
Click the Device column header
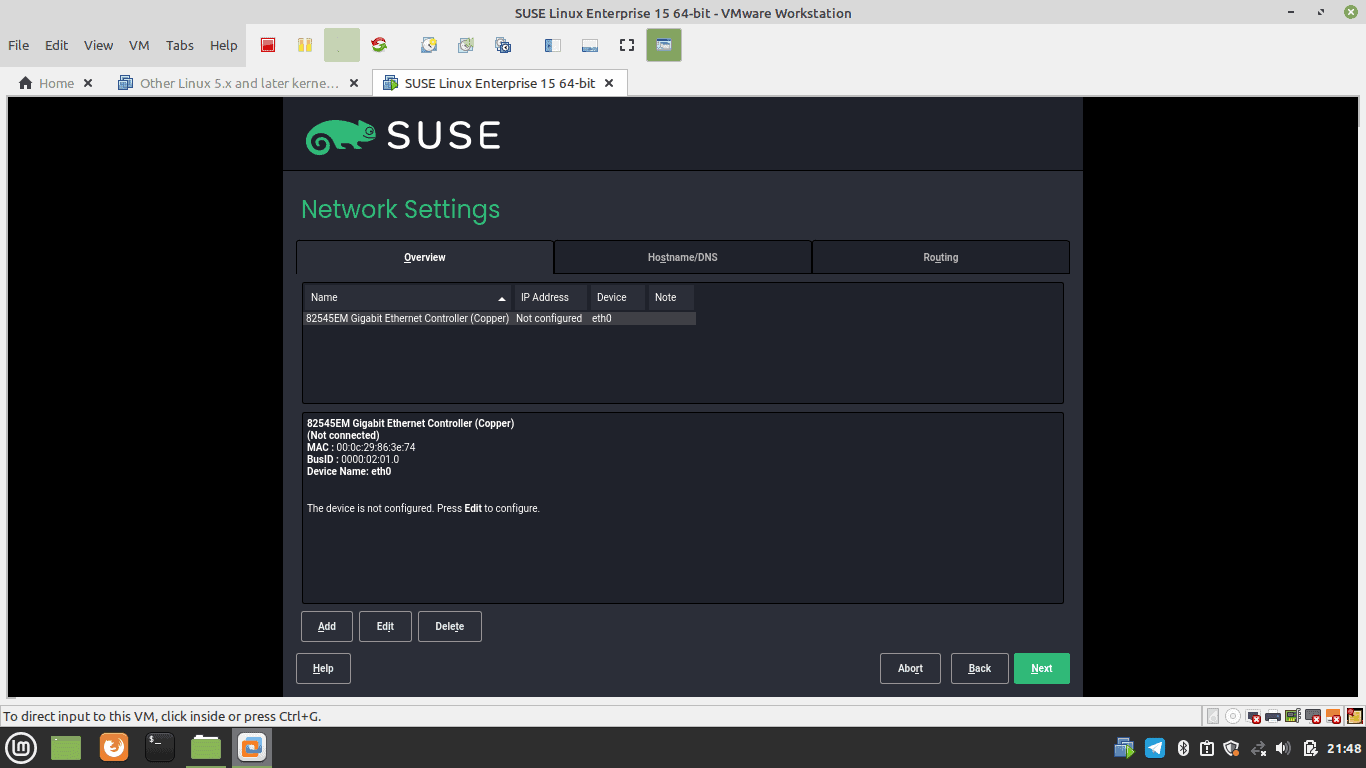[618, 297]
